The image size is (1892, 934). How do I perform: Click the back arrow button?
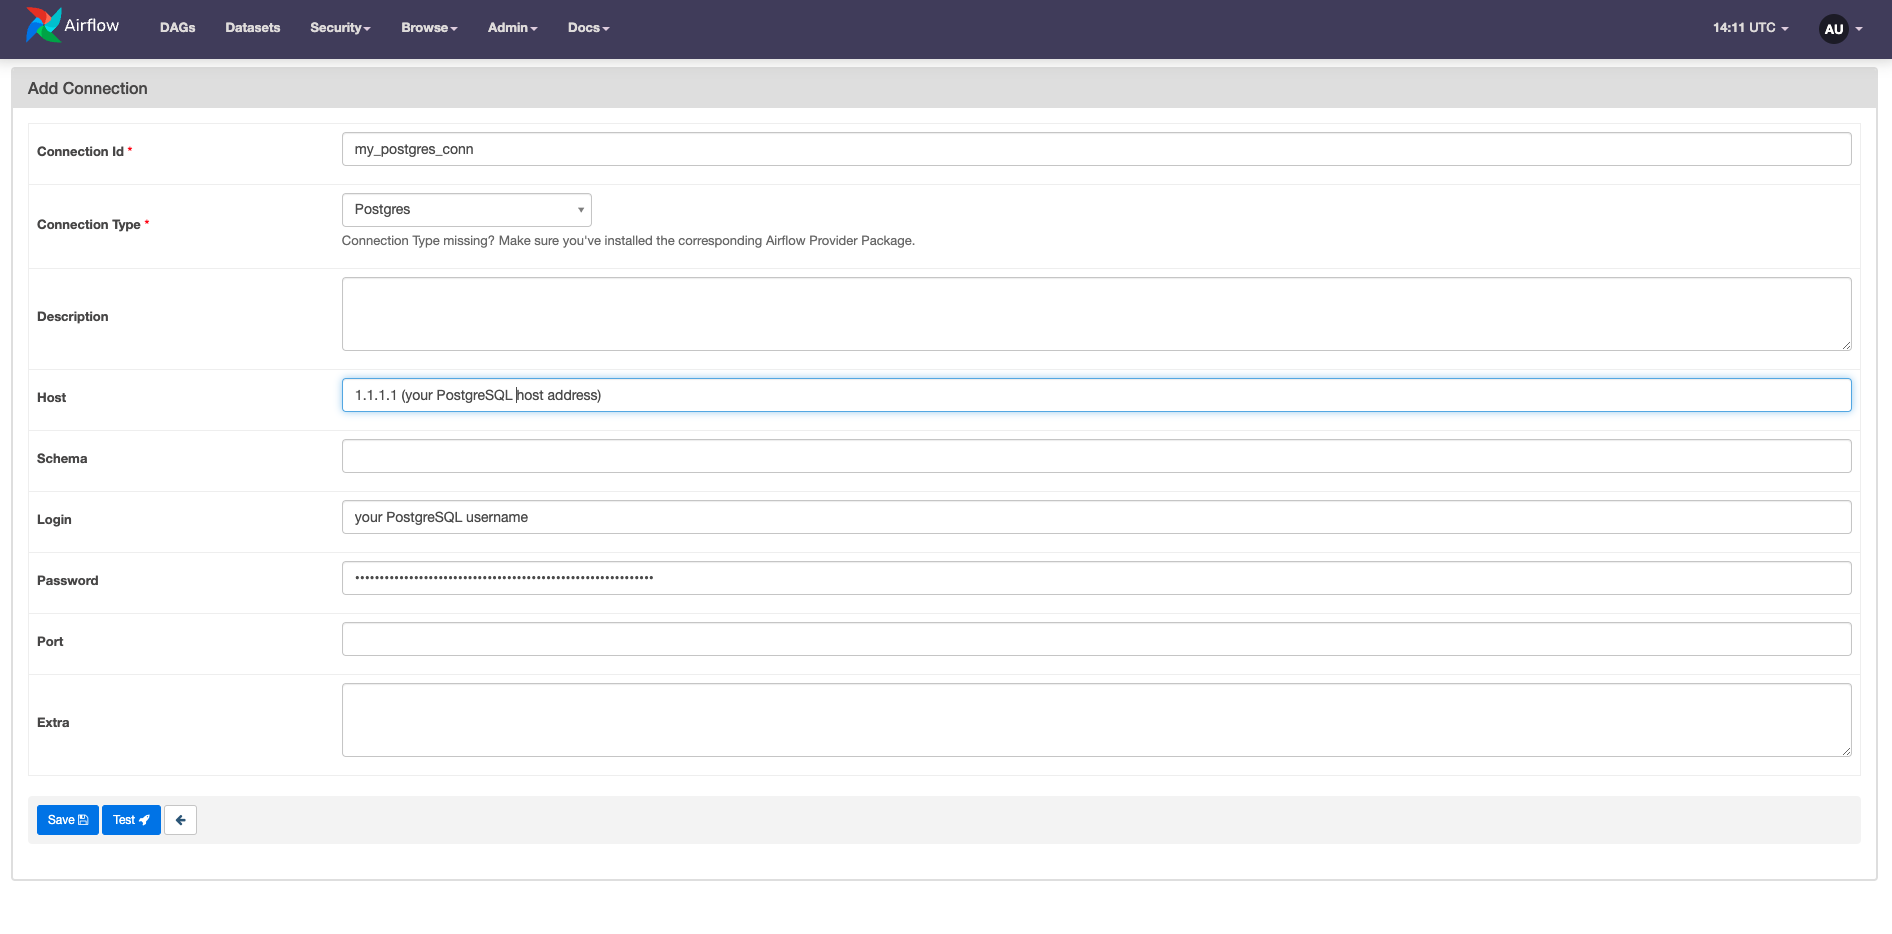pos(180,819)
